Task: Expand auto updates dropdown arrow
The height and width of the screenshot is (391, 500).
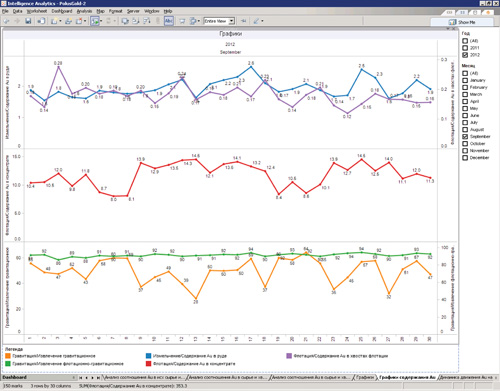Action: [101, 21]
